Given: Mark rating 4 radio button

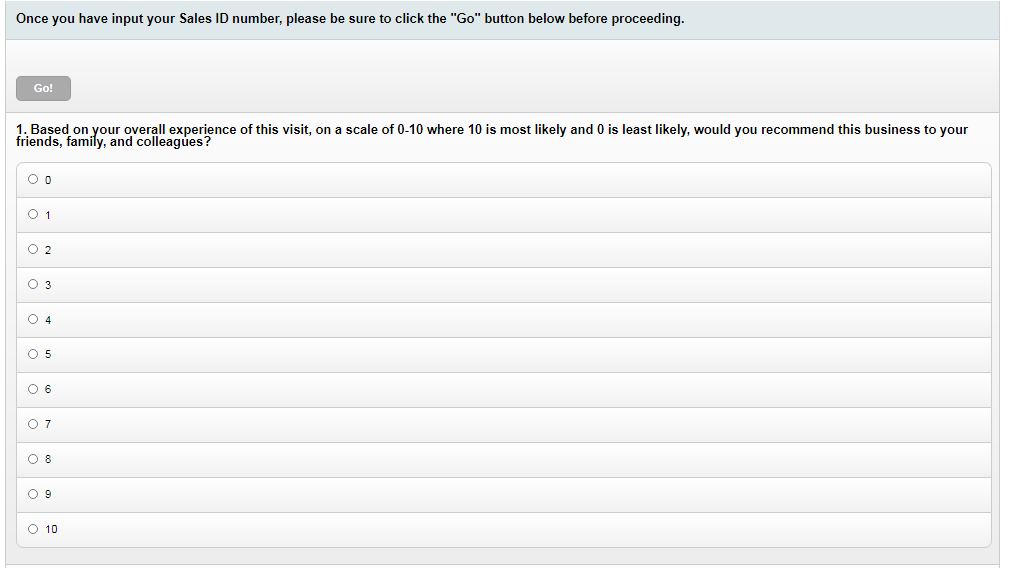Looking at the screenshot, I should (x=33, y=319).
